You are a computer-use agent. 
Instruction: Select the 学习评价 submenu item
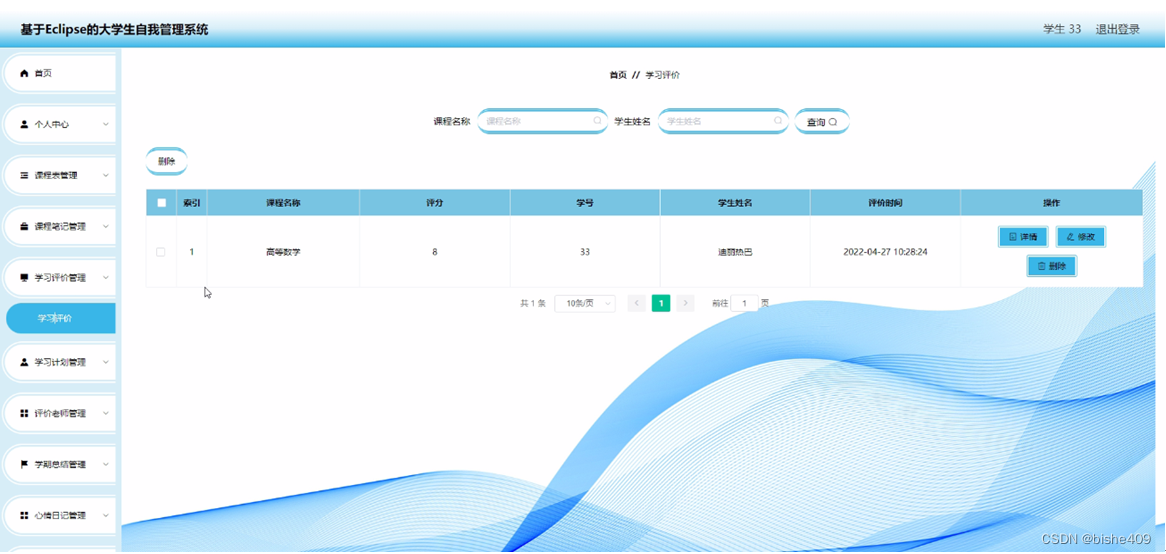(x=61, y=318)
